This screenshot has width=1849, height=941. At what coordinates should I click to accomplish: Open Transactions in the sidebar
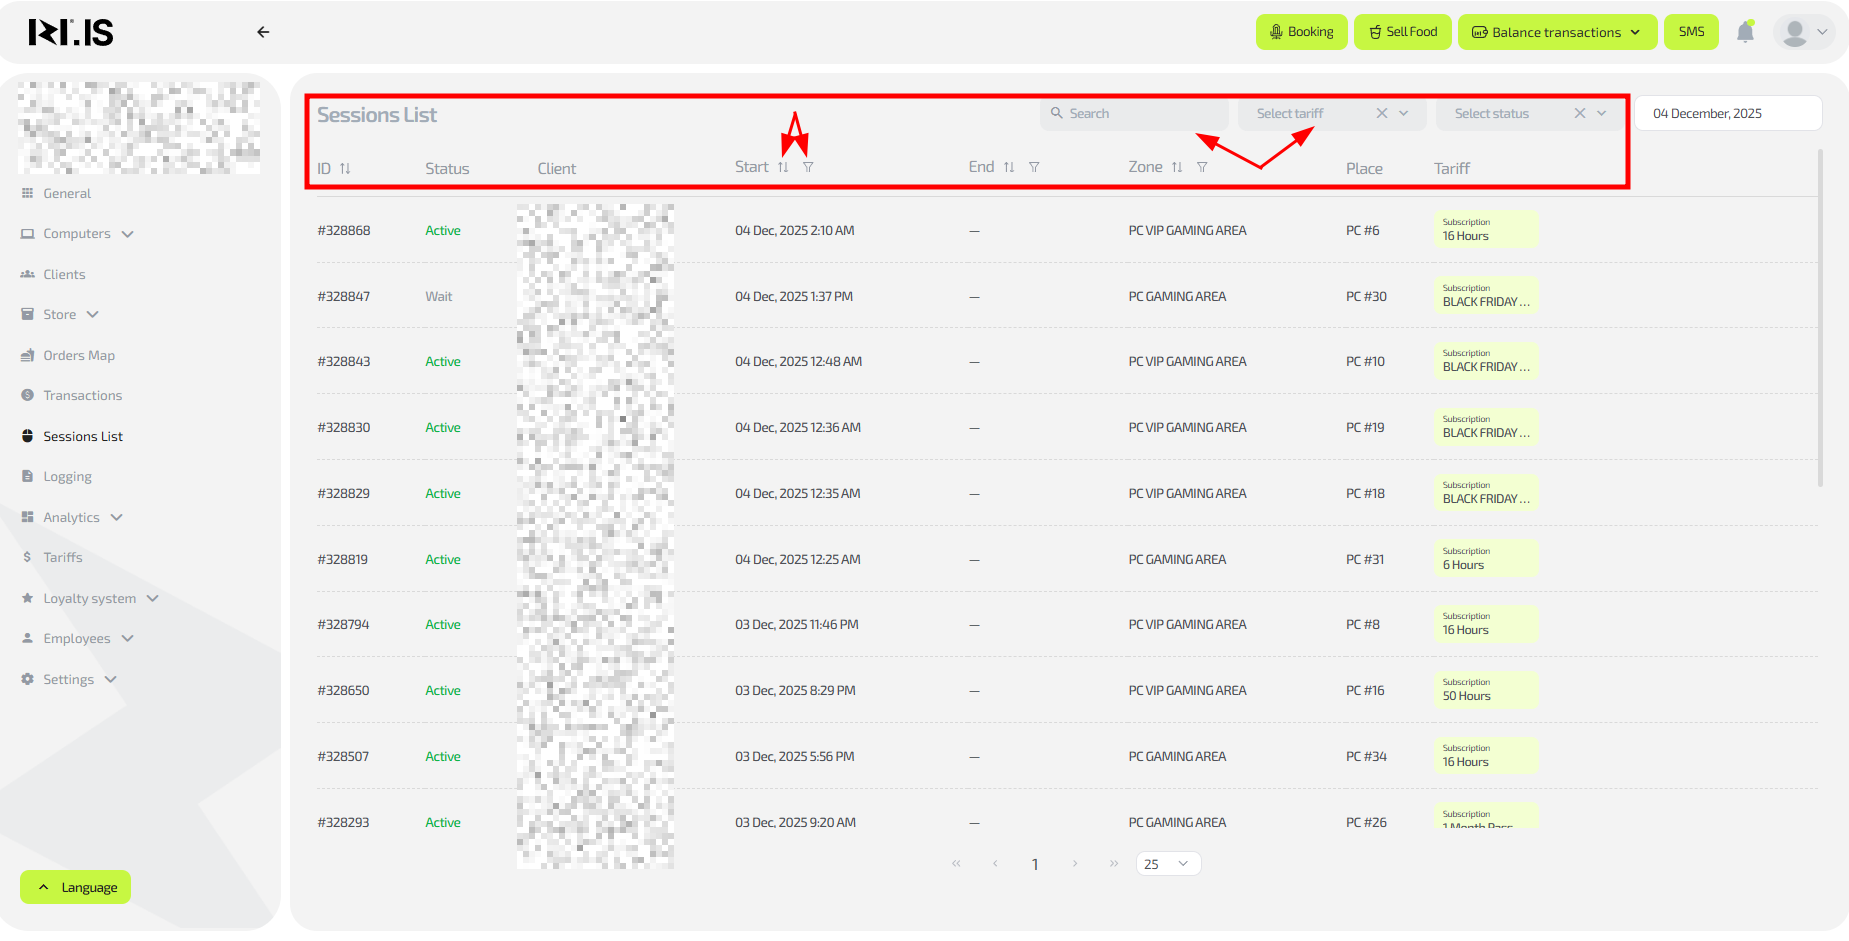(82, 396)
